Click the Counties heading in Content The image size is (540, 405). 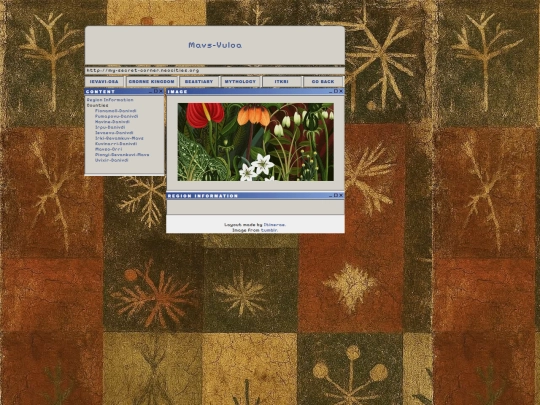[x=97, y=105]
